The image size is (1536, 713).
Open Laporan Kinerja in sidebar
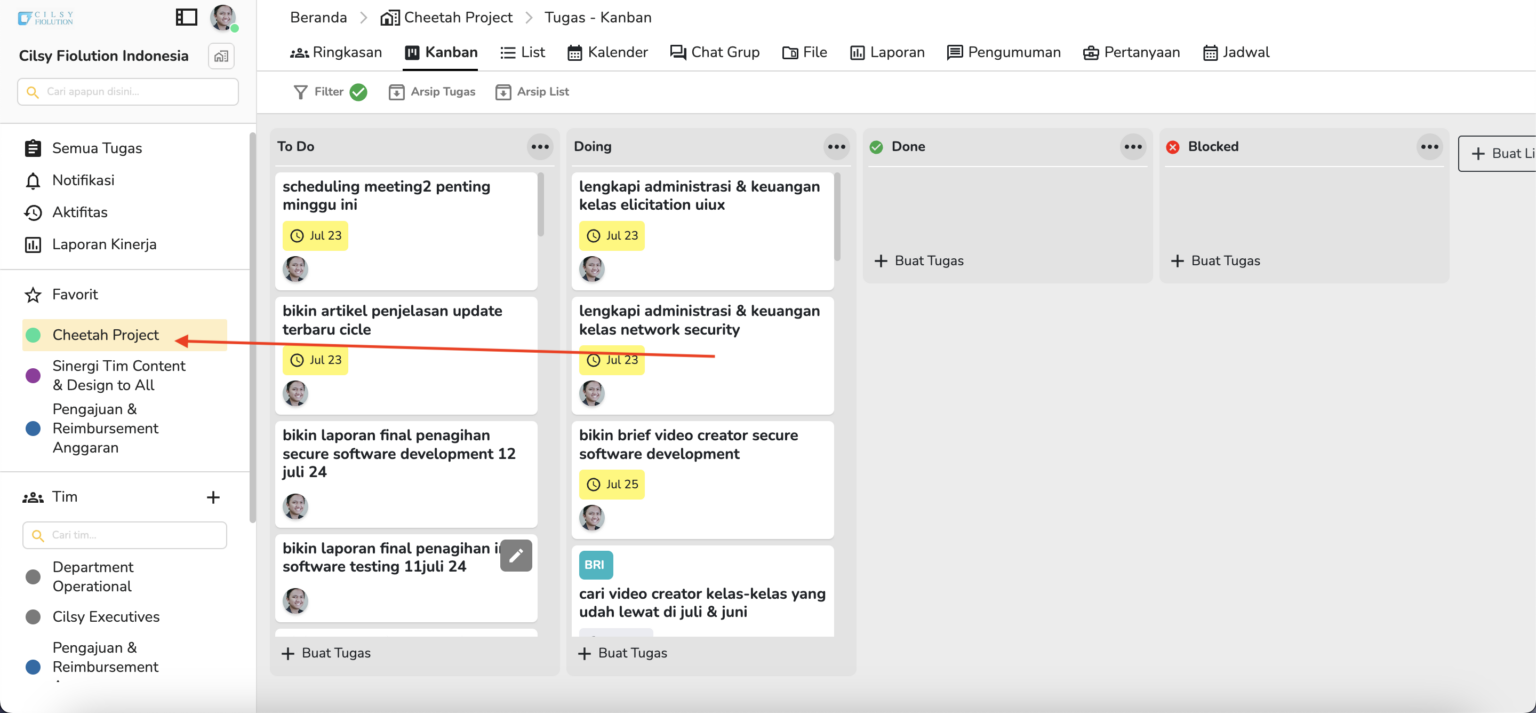coord(104,244)
